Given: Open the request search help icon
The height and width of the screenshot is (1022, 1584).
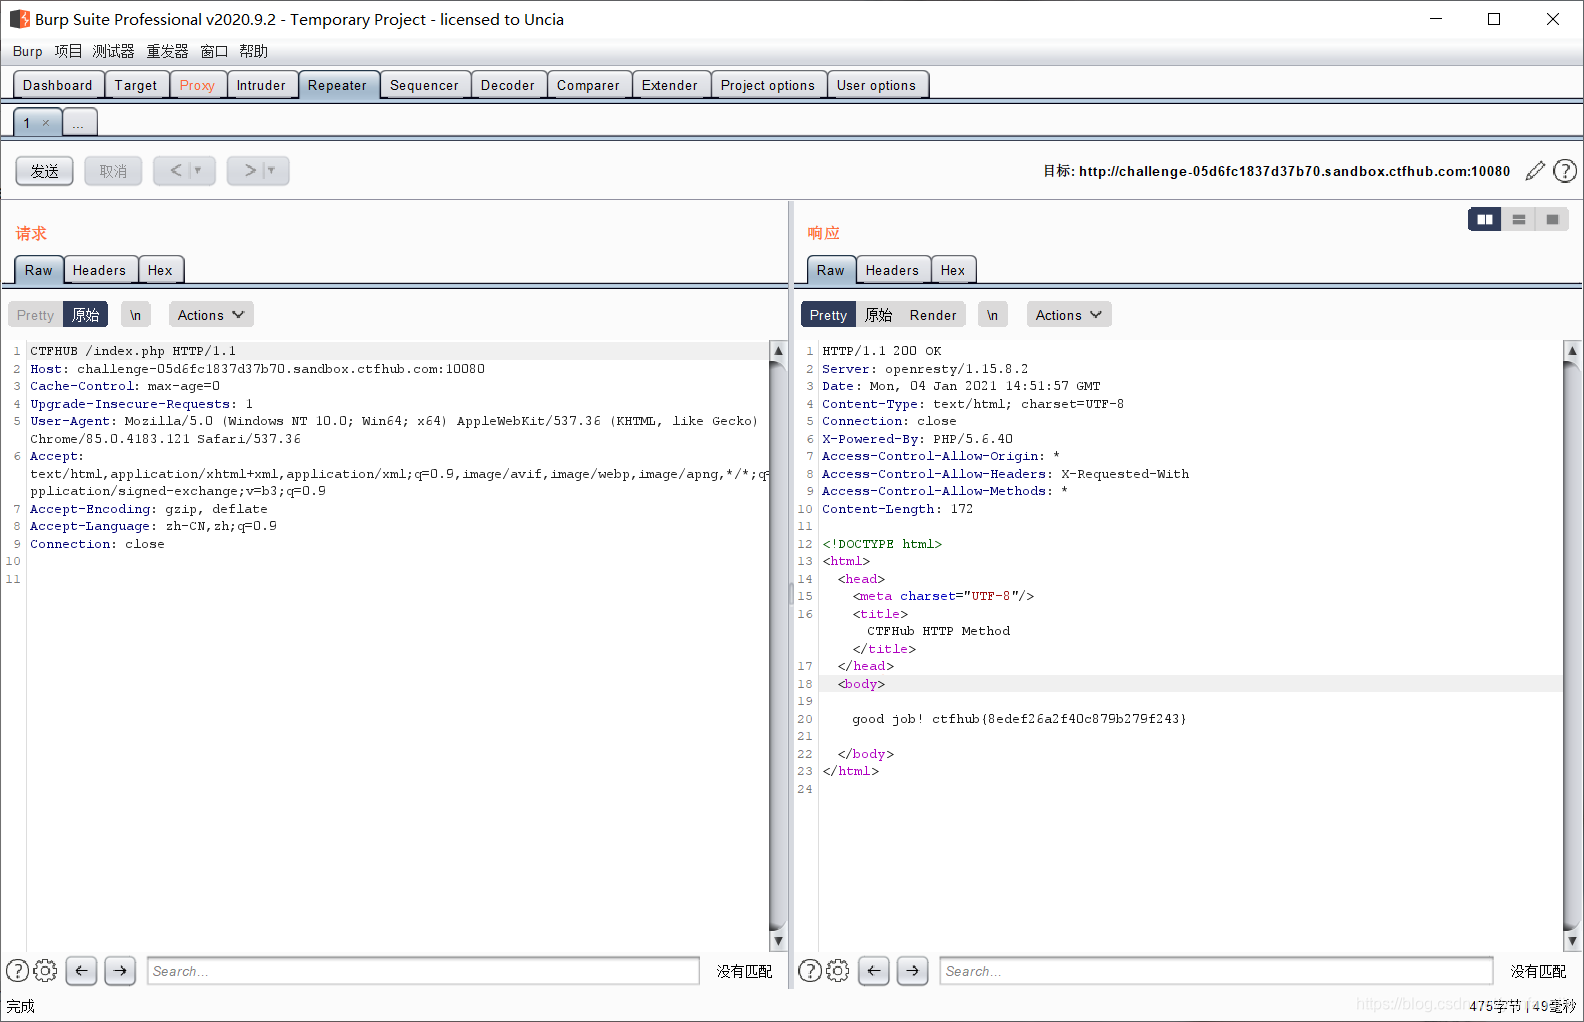Looking at the screenshot, I should pos(17,970).
